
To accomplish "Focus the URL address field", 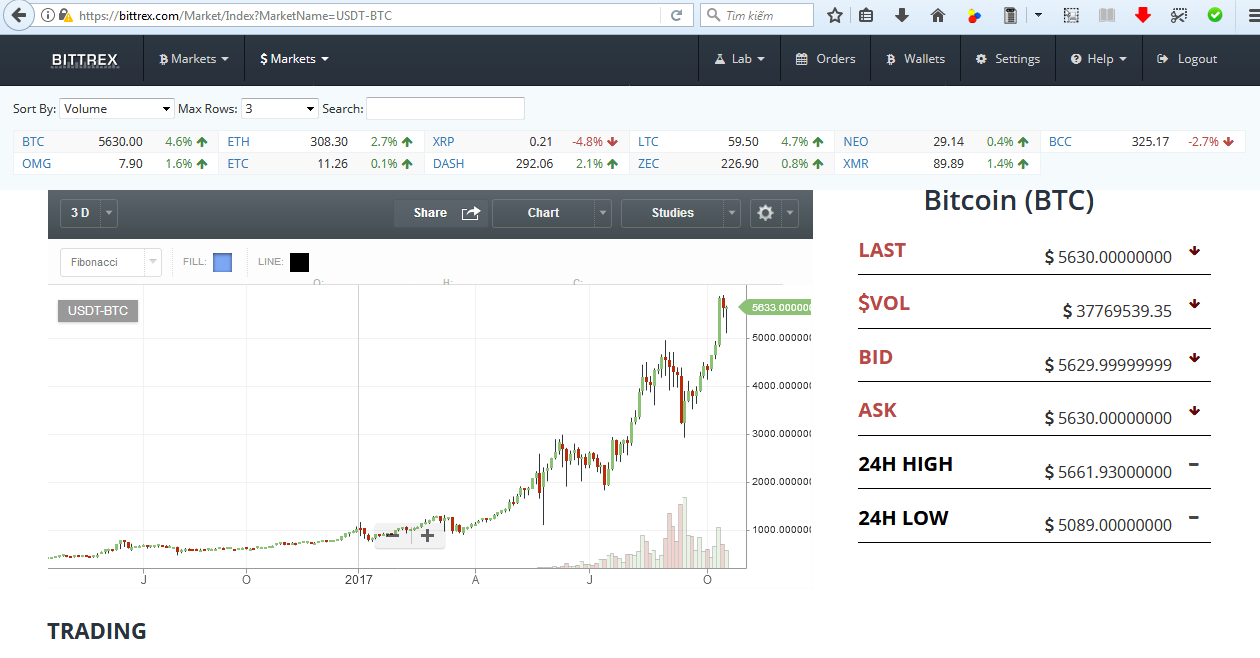I will coord(368,15).
